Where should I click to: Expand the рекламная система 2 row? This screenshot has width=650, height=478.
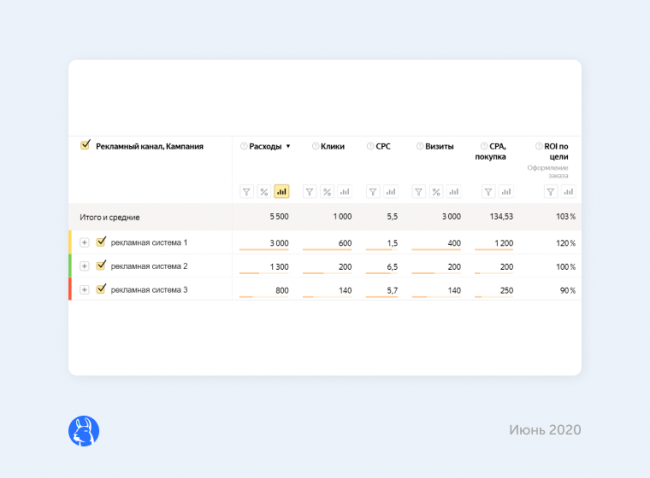84,267
